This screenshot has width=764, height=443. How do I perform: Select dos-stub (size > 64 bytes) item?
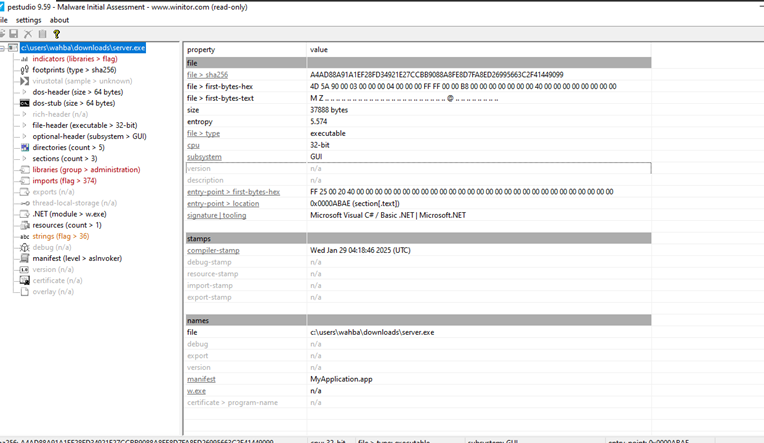[x=74, y=103]
